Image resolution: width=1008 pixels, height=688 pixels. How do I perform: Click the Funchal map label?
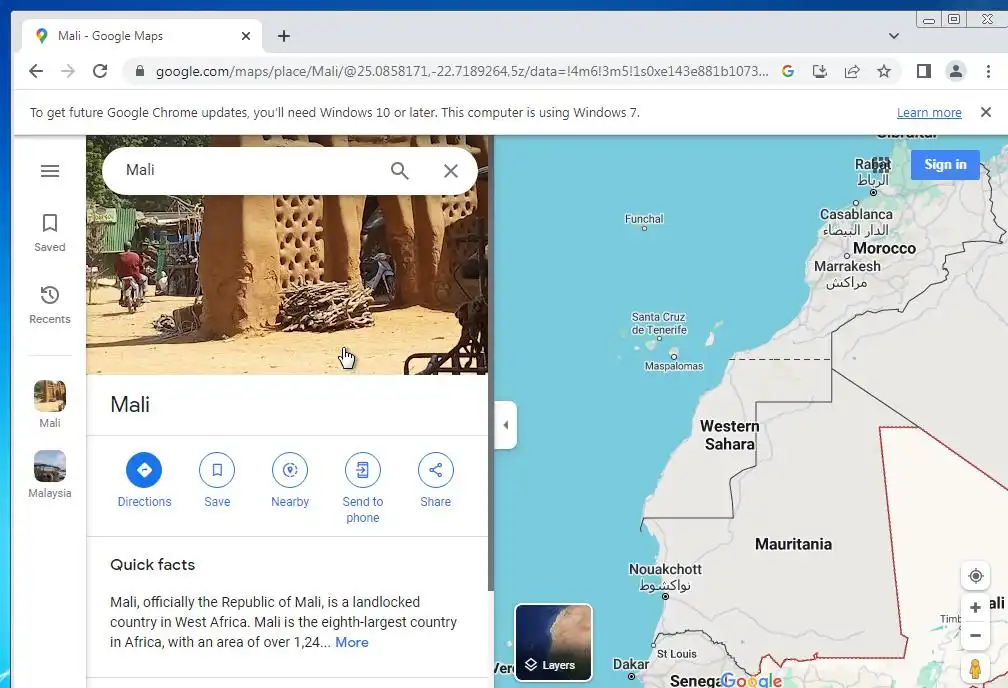pyautogui.click(x=644, y=219)
